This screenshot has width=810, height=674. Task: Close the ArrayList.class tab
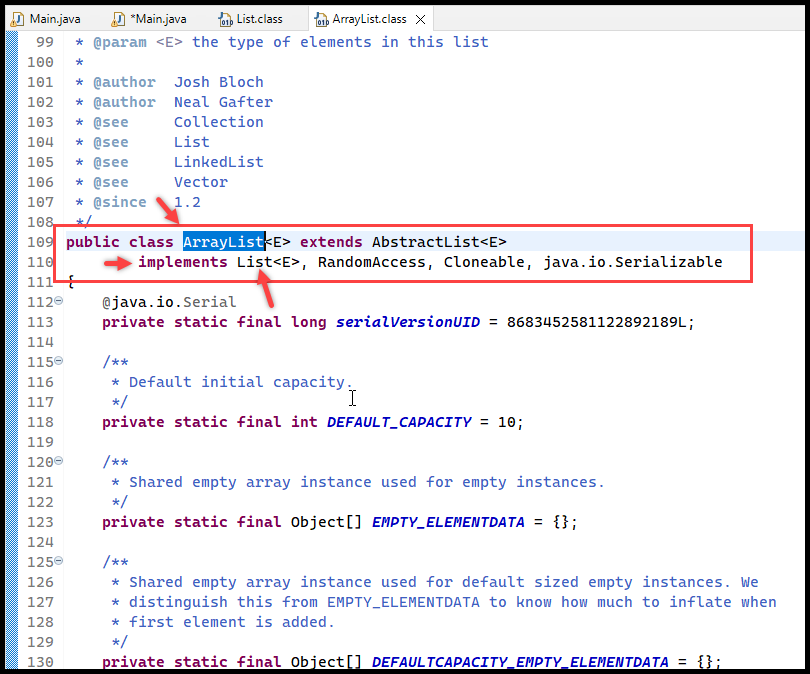(x=419, y=17)
